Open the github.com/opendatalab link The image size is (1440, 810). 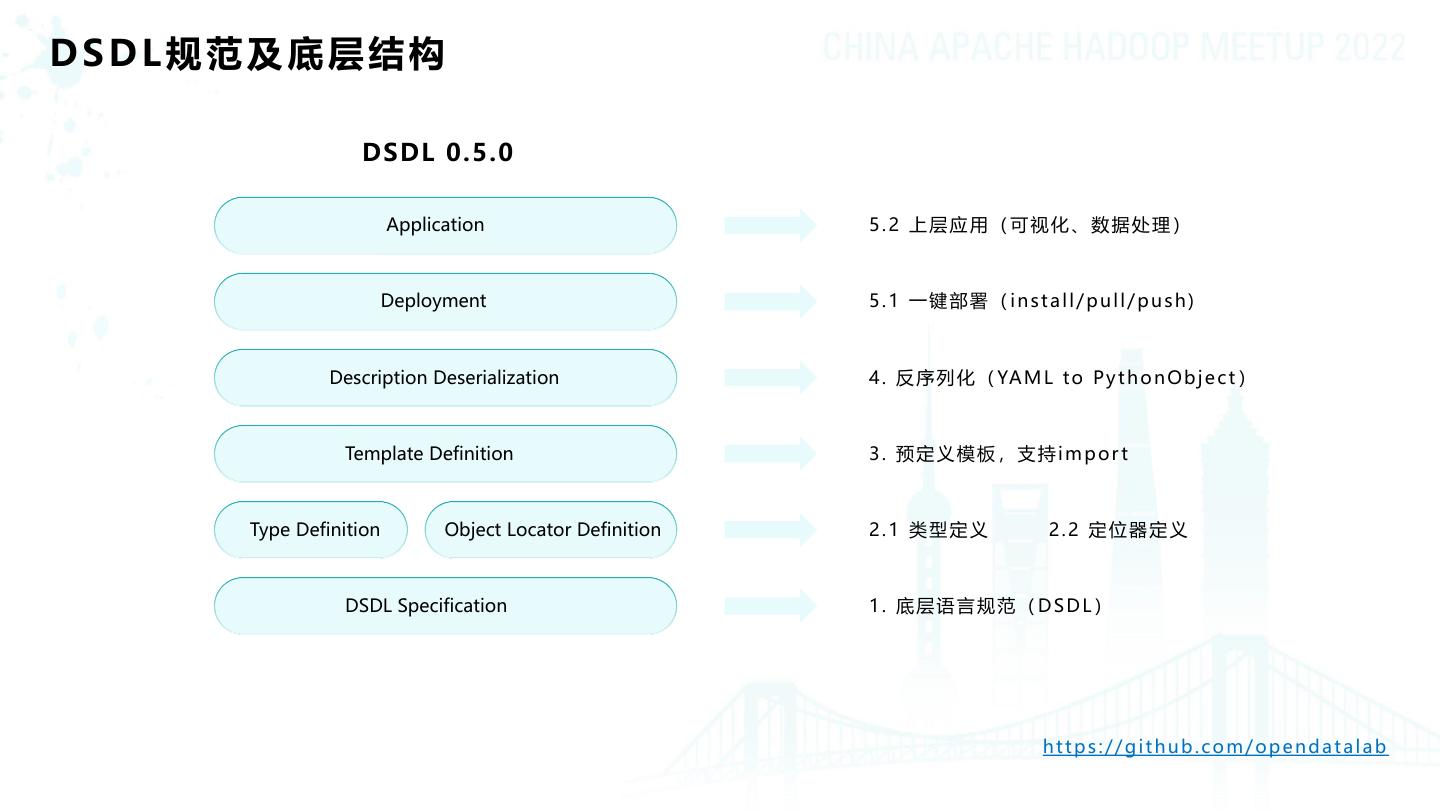pos(1215,747)
